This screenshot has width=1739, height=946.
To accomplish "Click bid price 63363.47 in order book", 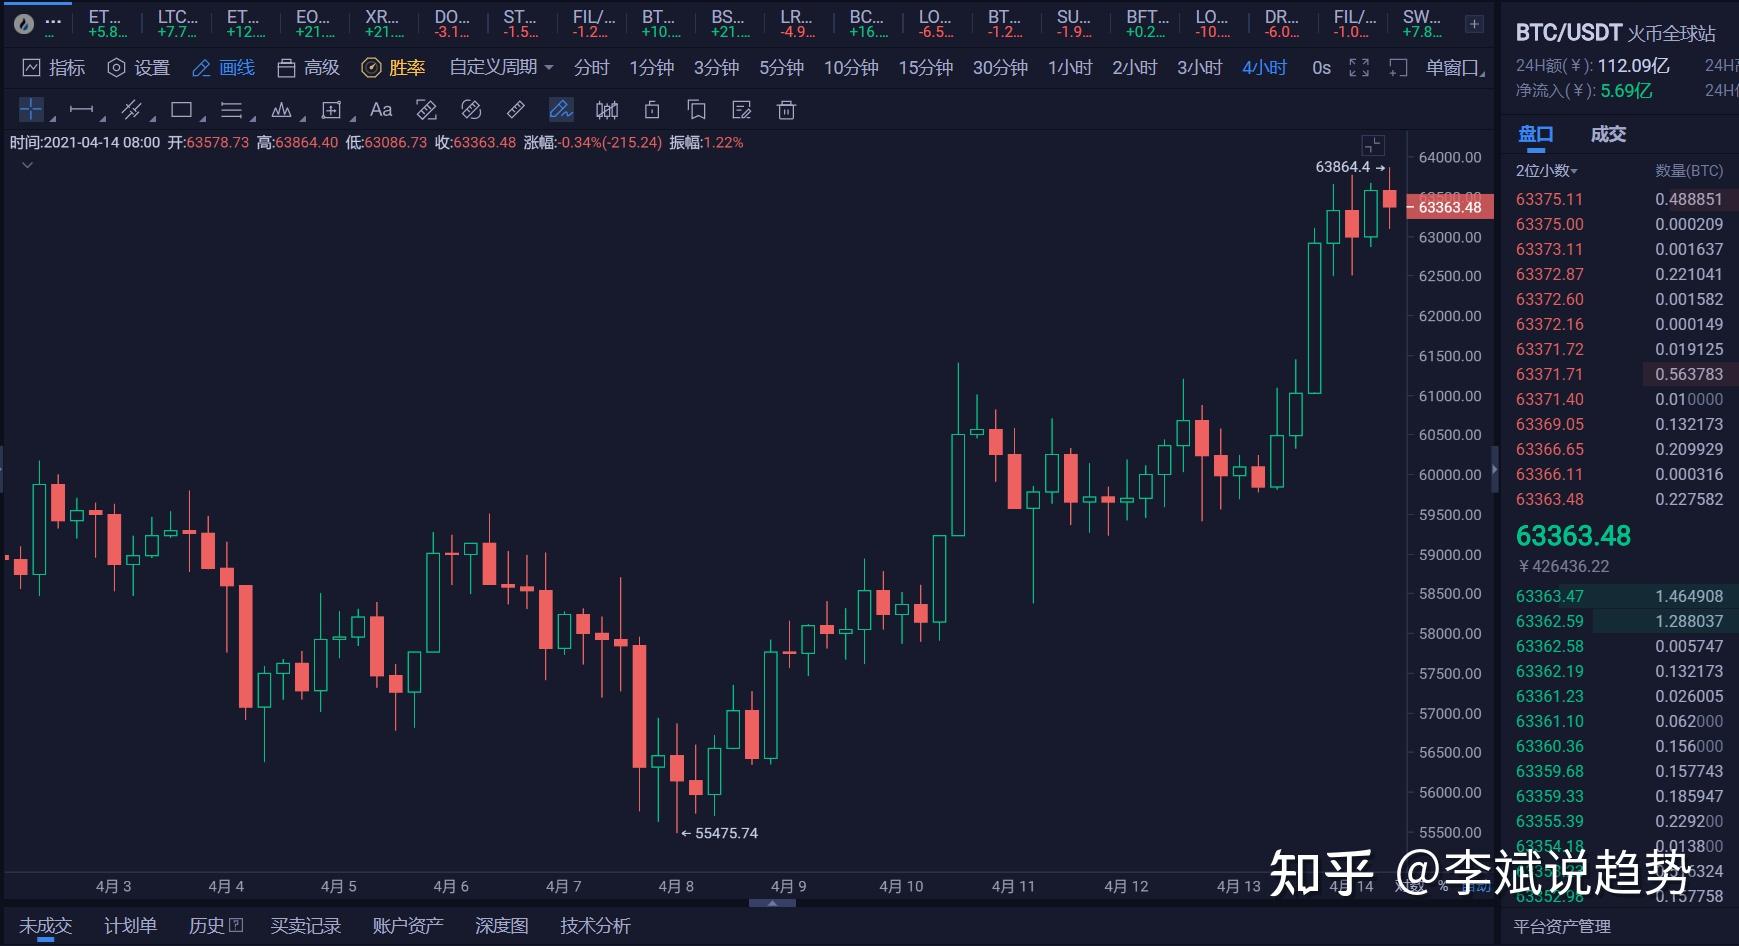I will click(x=1549, y=596).
